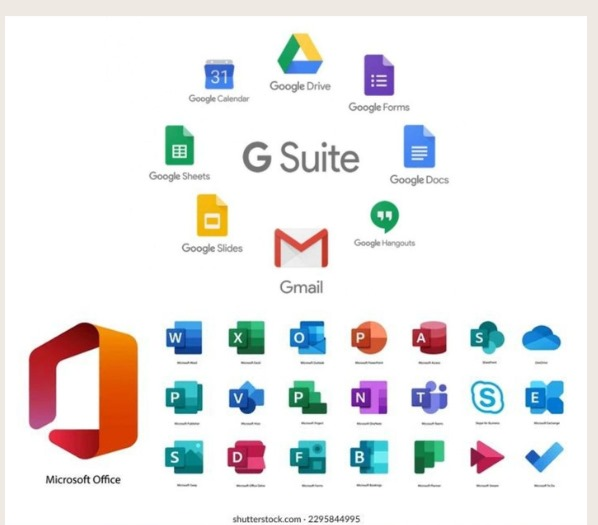Click the large Microsoft Office logo
Viewport: 598px width, 525px height.
[83, 391]
